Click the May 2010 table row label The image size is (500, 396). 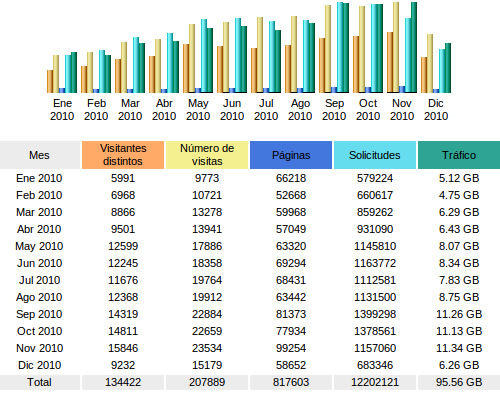pyautogui.click(x=39, y=246)
